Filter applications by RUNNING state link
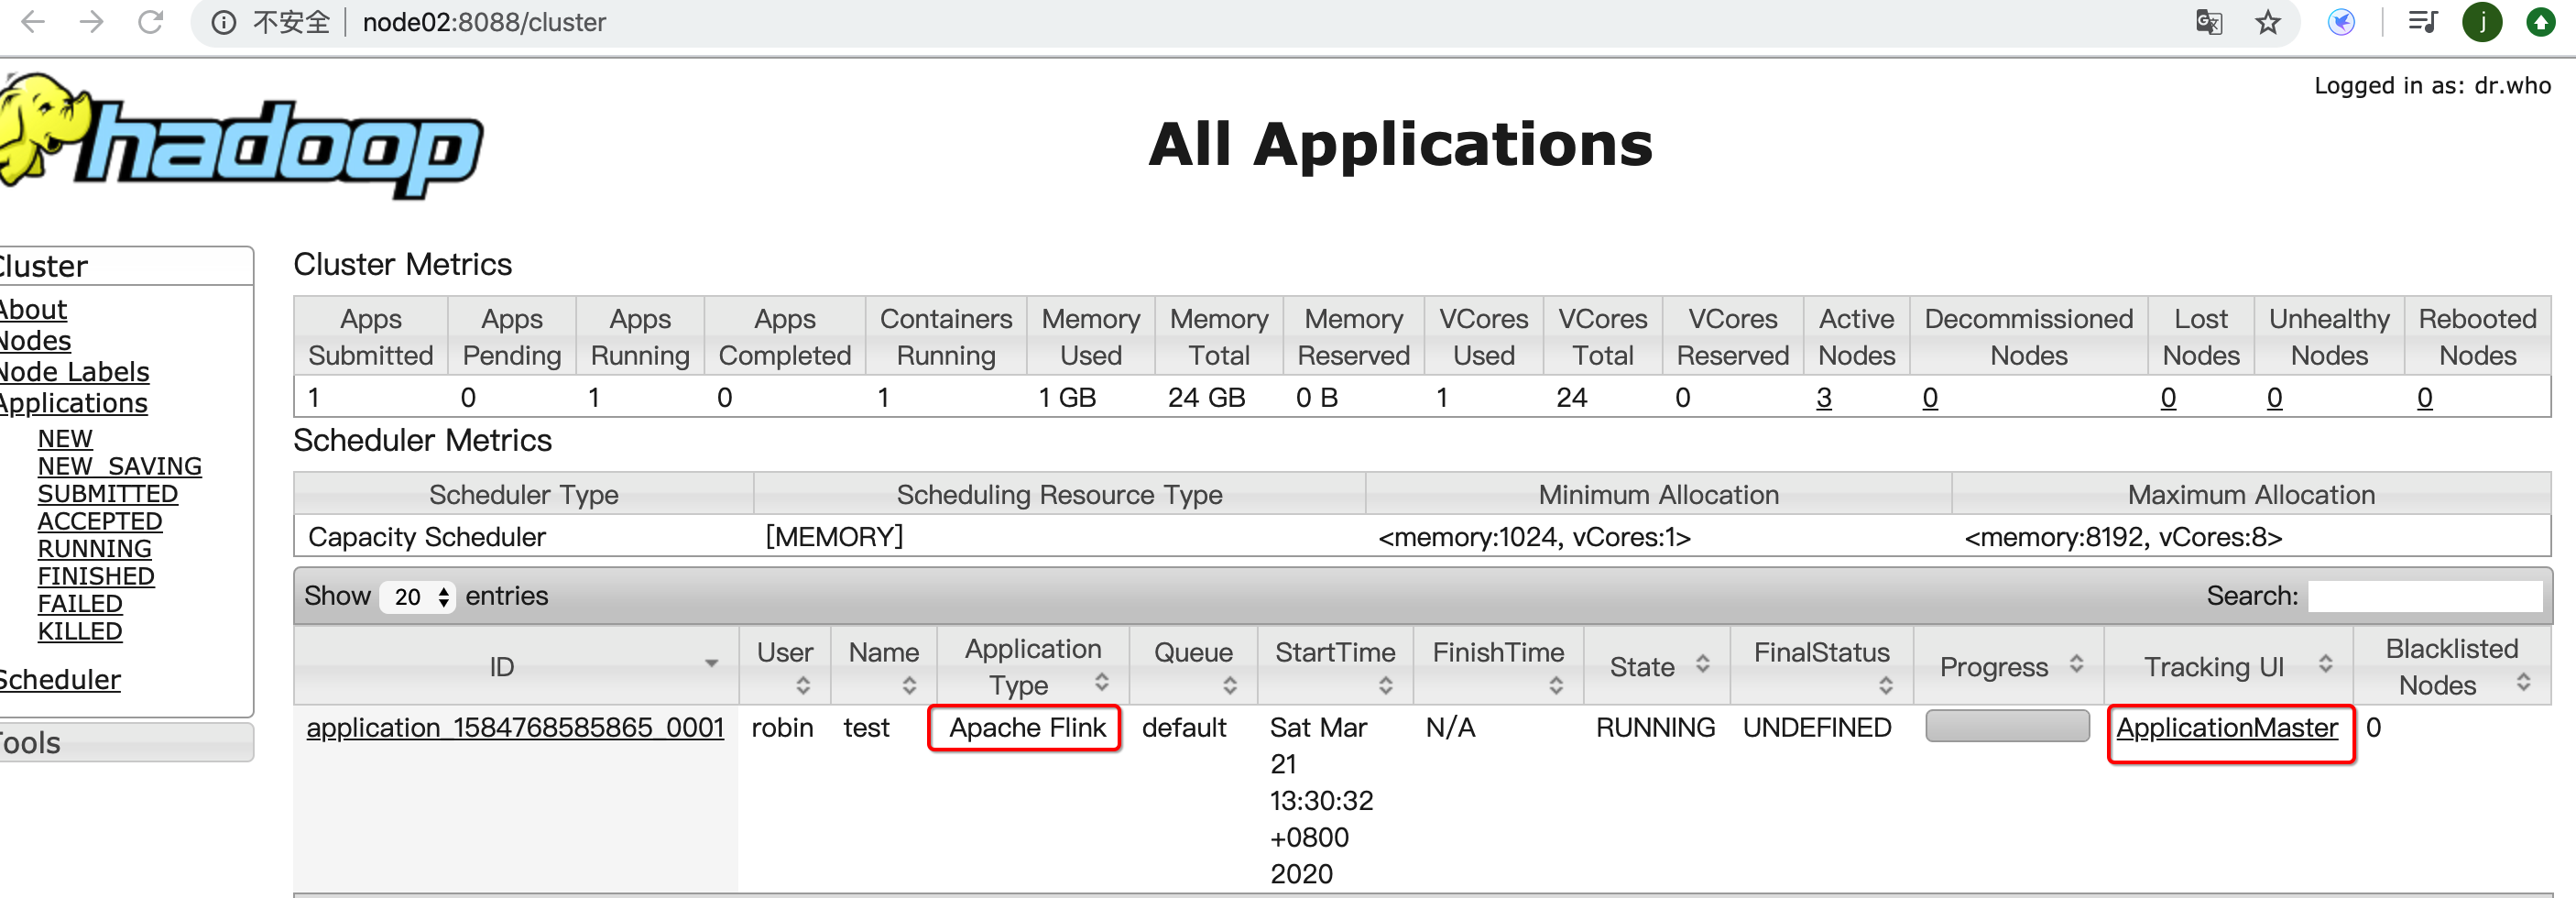This screenshot has height=898, width=2576. (95, 549)
